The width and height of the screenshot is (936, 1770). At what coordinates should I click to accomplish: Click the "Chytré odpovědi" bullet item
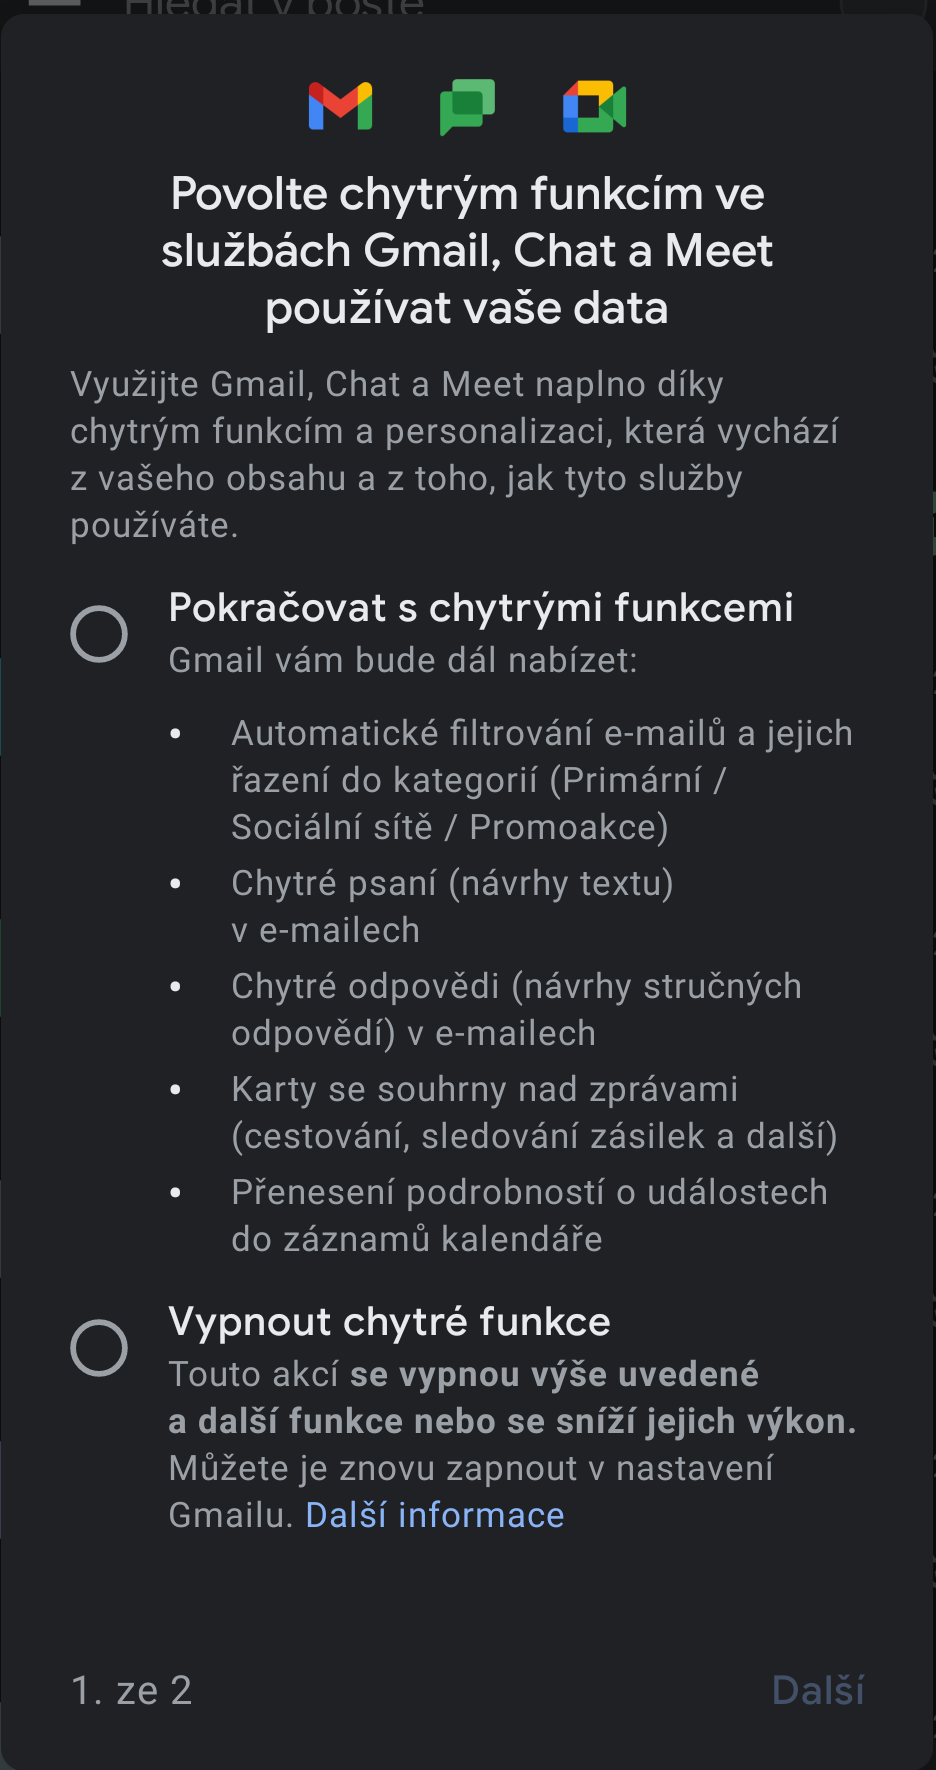click(516, 1009)
